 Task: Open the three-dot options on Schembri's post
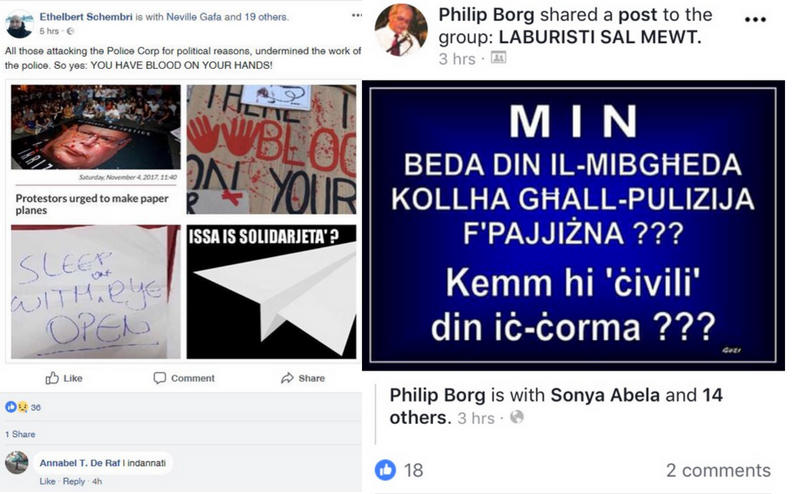(x=357, y=15)
